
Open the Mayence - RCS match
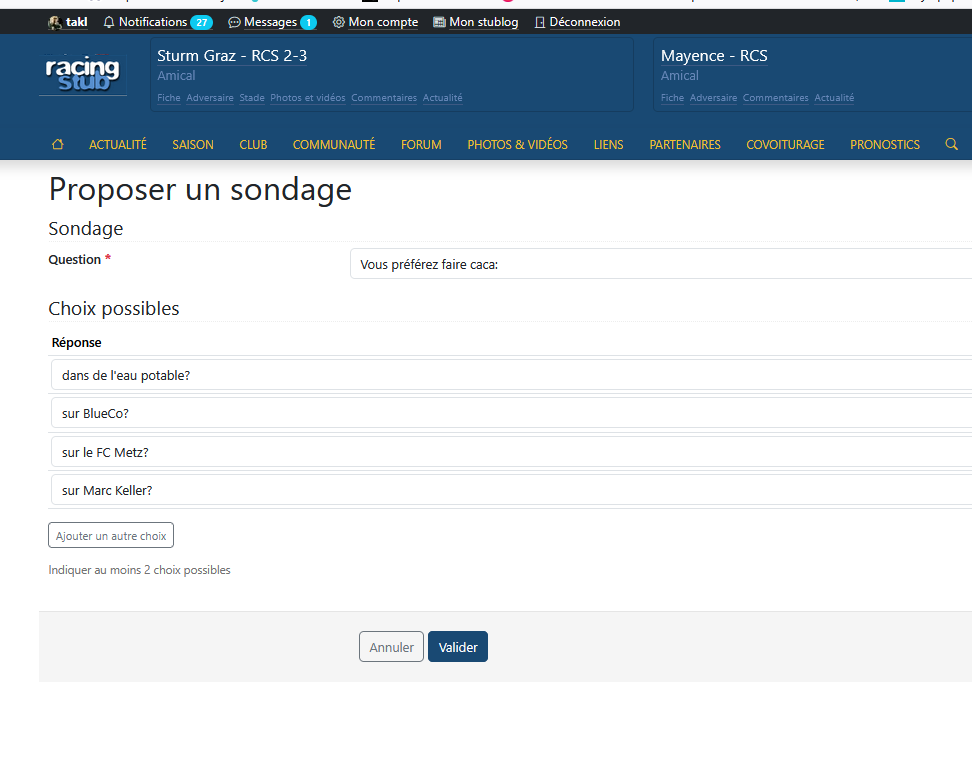[x=714, y=56]
